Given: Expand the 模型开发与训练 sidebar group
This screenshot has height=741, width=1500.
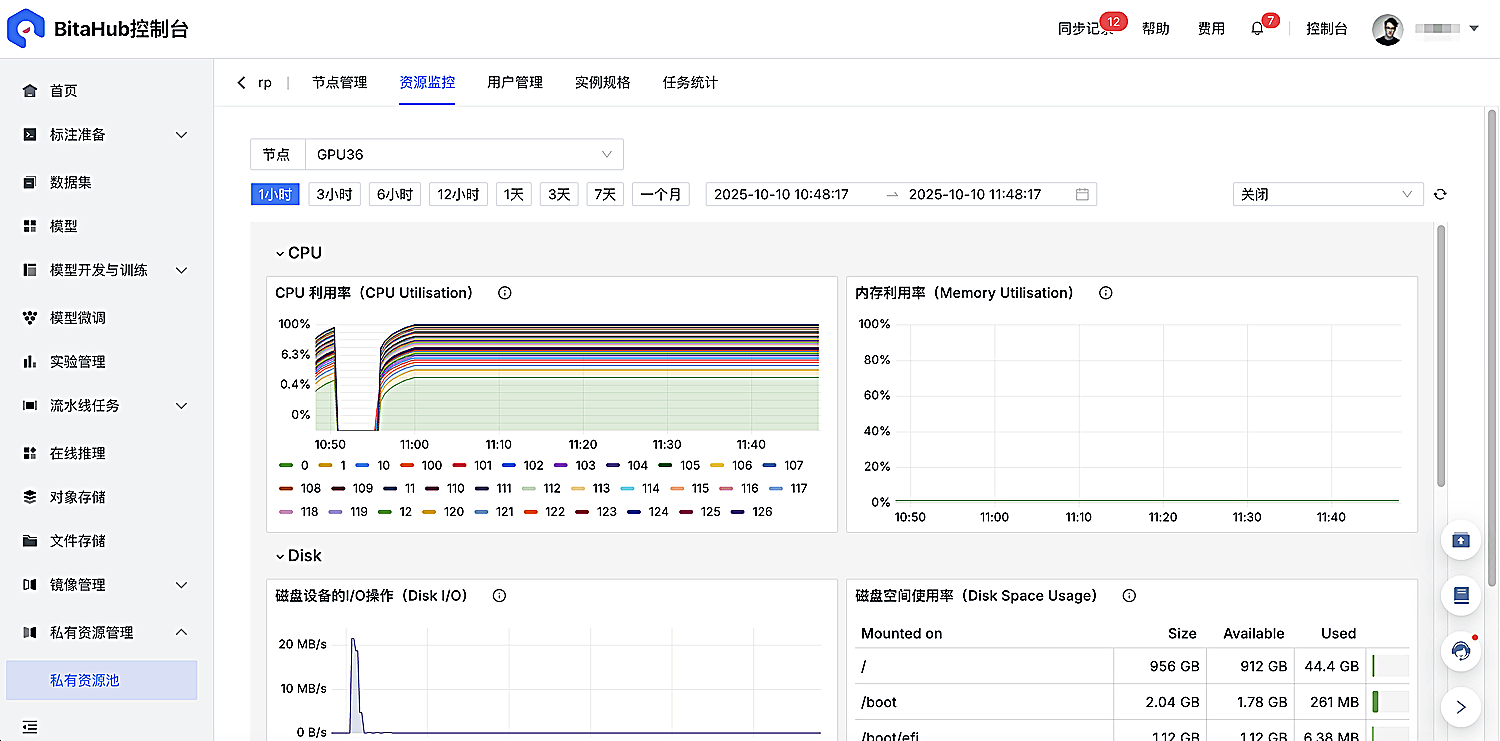Looking at the screenshot, I should [105, 270].
